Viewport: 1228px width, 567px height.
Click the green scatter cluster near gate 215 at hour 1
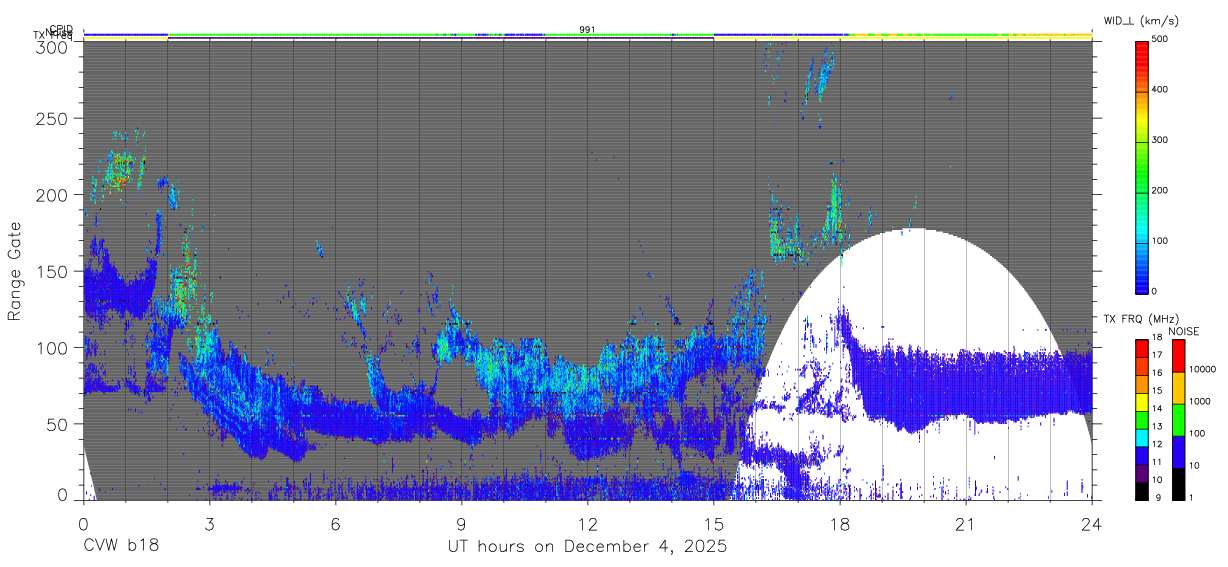click(118, 170)
